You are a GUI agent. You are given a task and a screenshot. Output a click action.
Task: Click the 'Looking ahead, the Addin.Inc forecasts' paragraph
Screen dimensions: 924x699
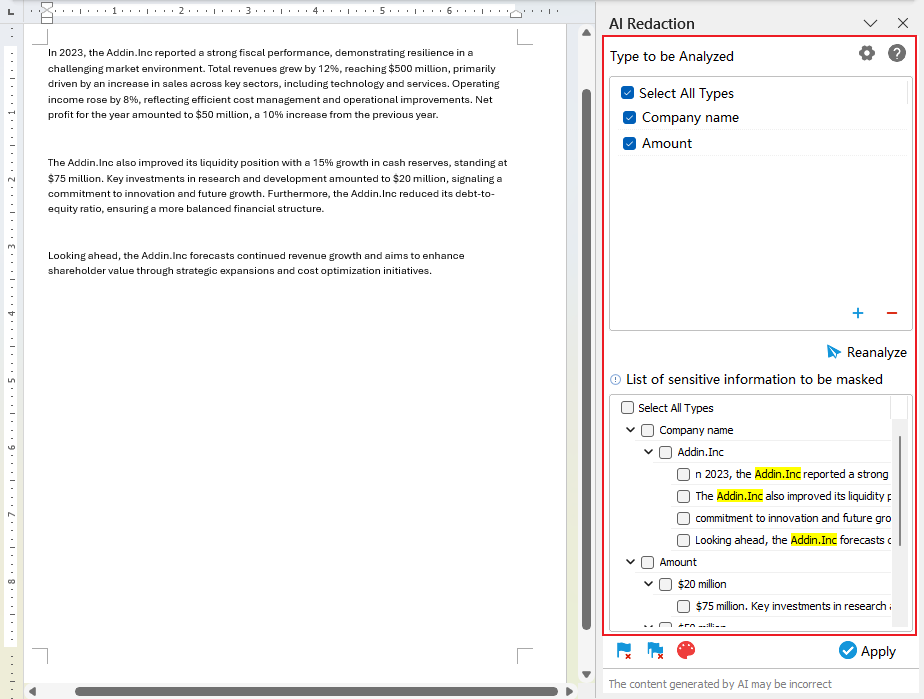[x=256, y=263]
